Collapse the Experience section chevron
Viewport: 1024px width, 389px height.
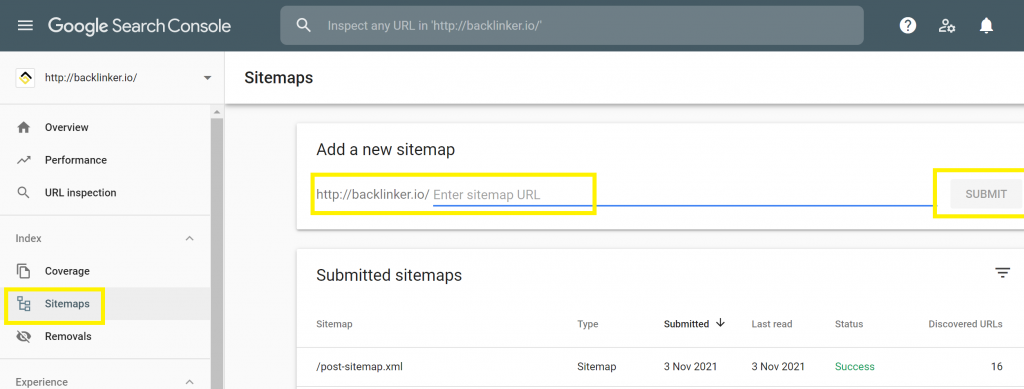189,382
